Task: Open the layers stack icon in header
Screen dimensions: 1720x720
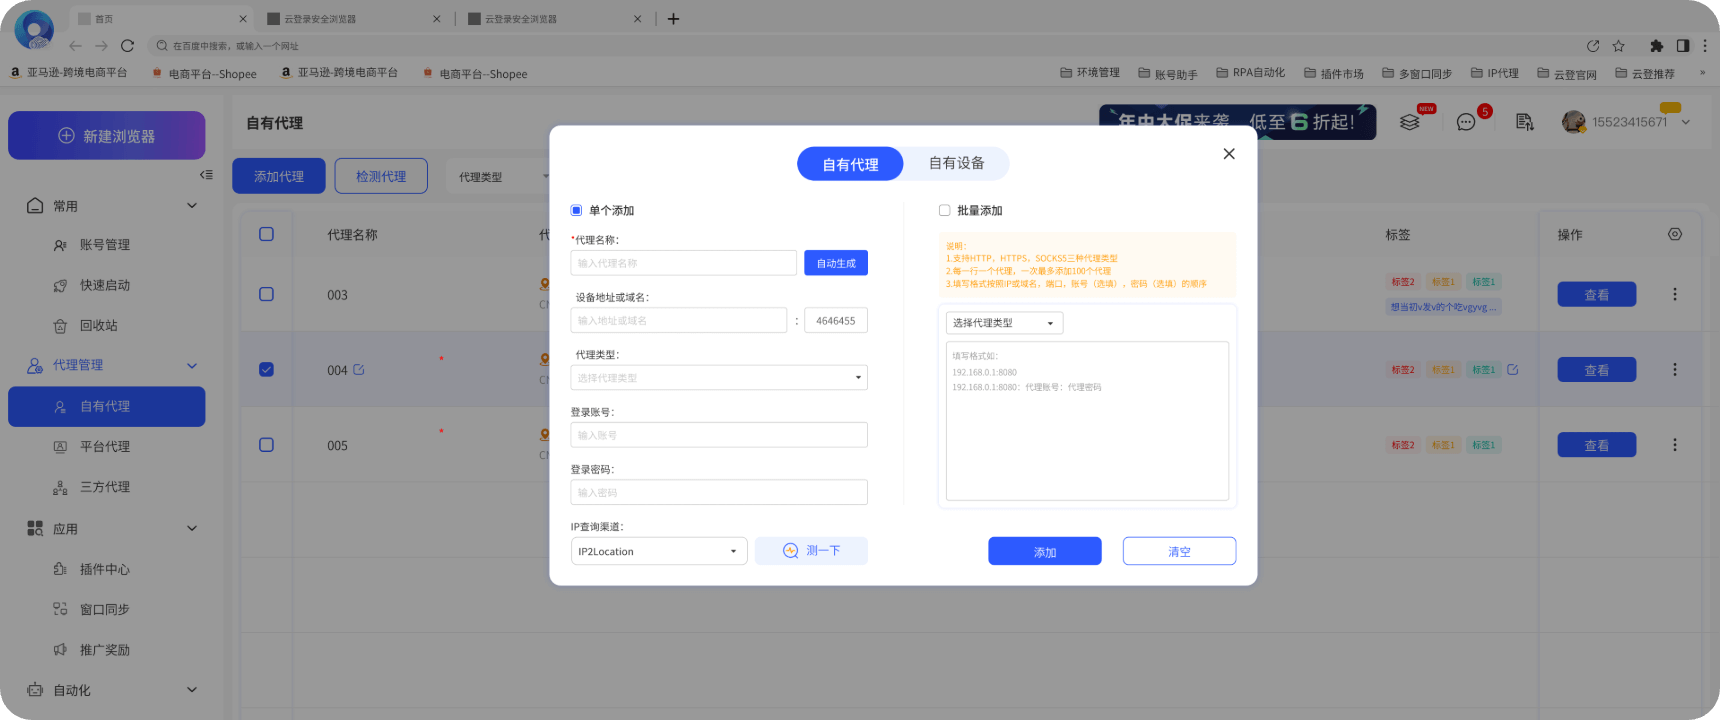Action: (x=1409, y=122)
